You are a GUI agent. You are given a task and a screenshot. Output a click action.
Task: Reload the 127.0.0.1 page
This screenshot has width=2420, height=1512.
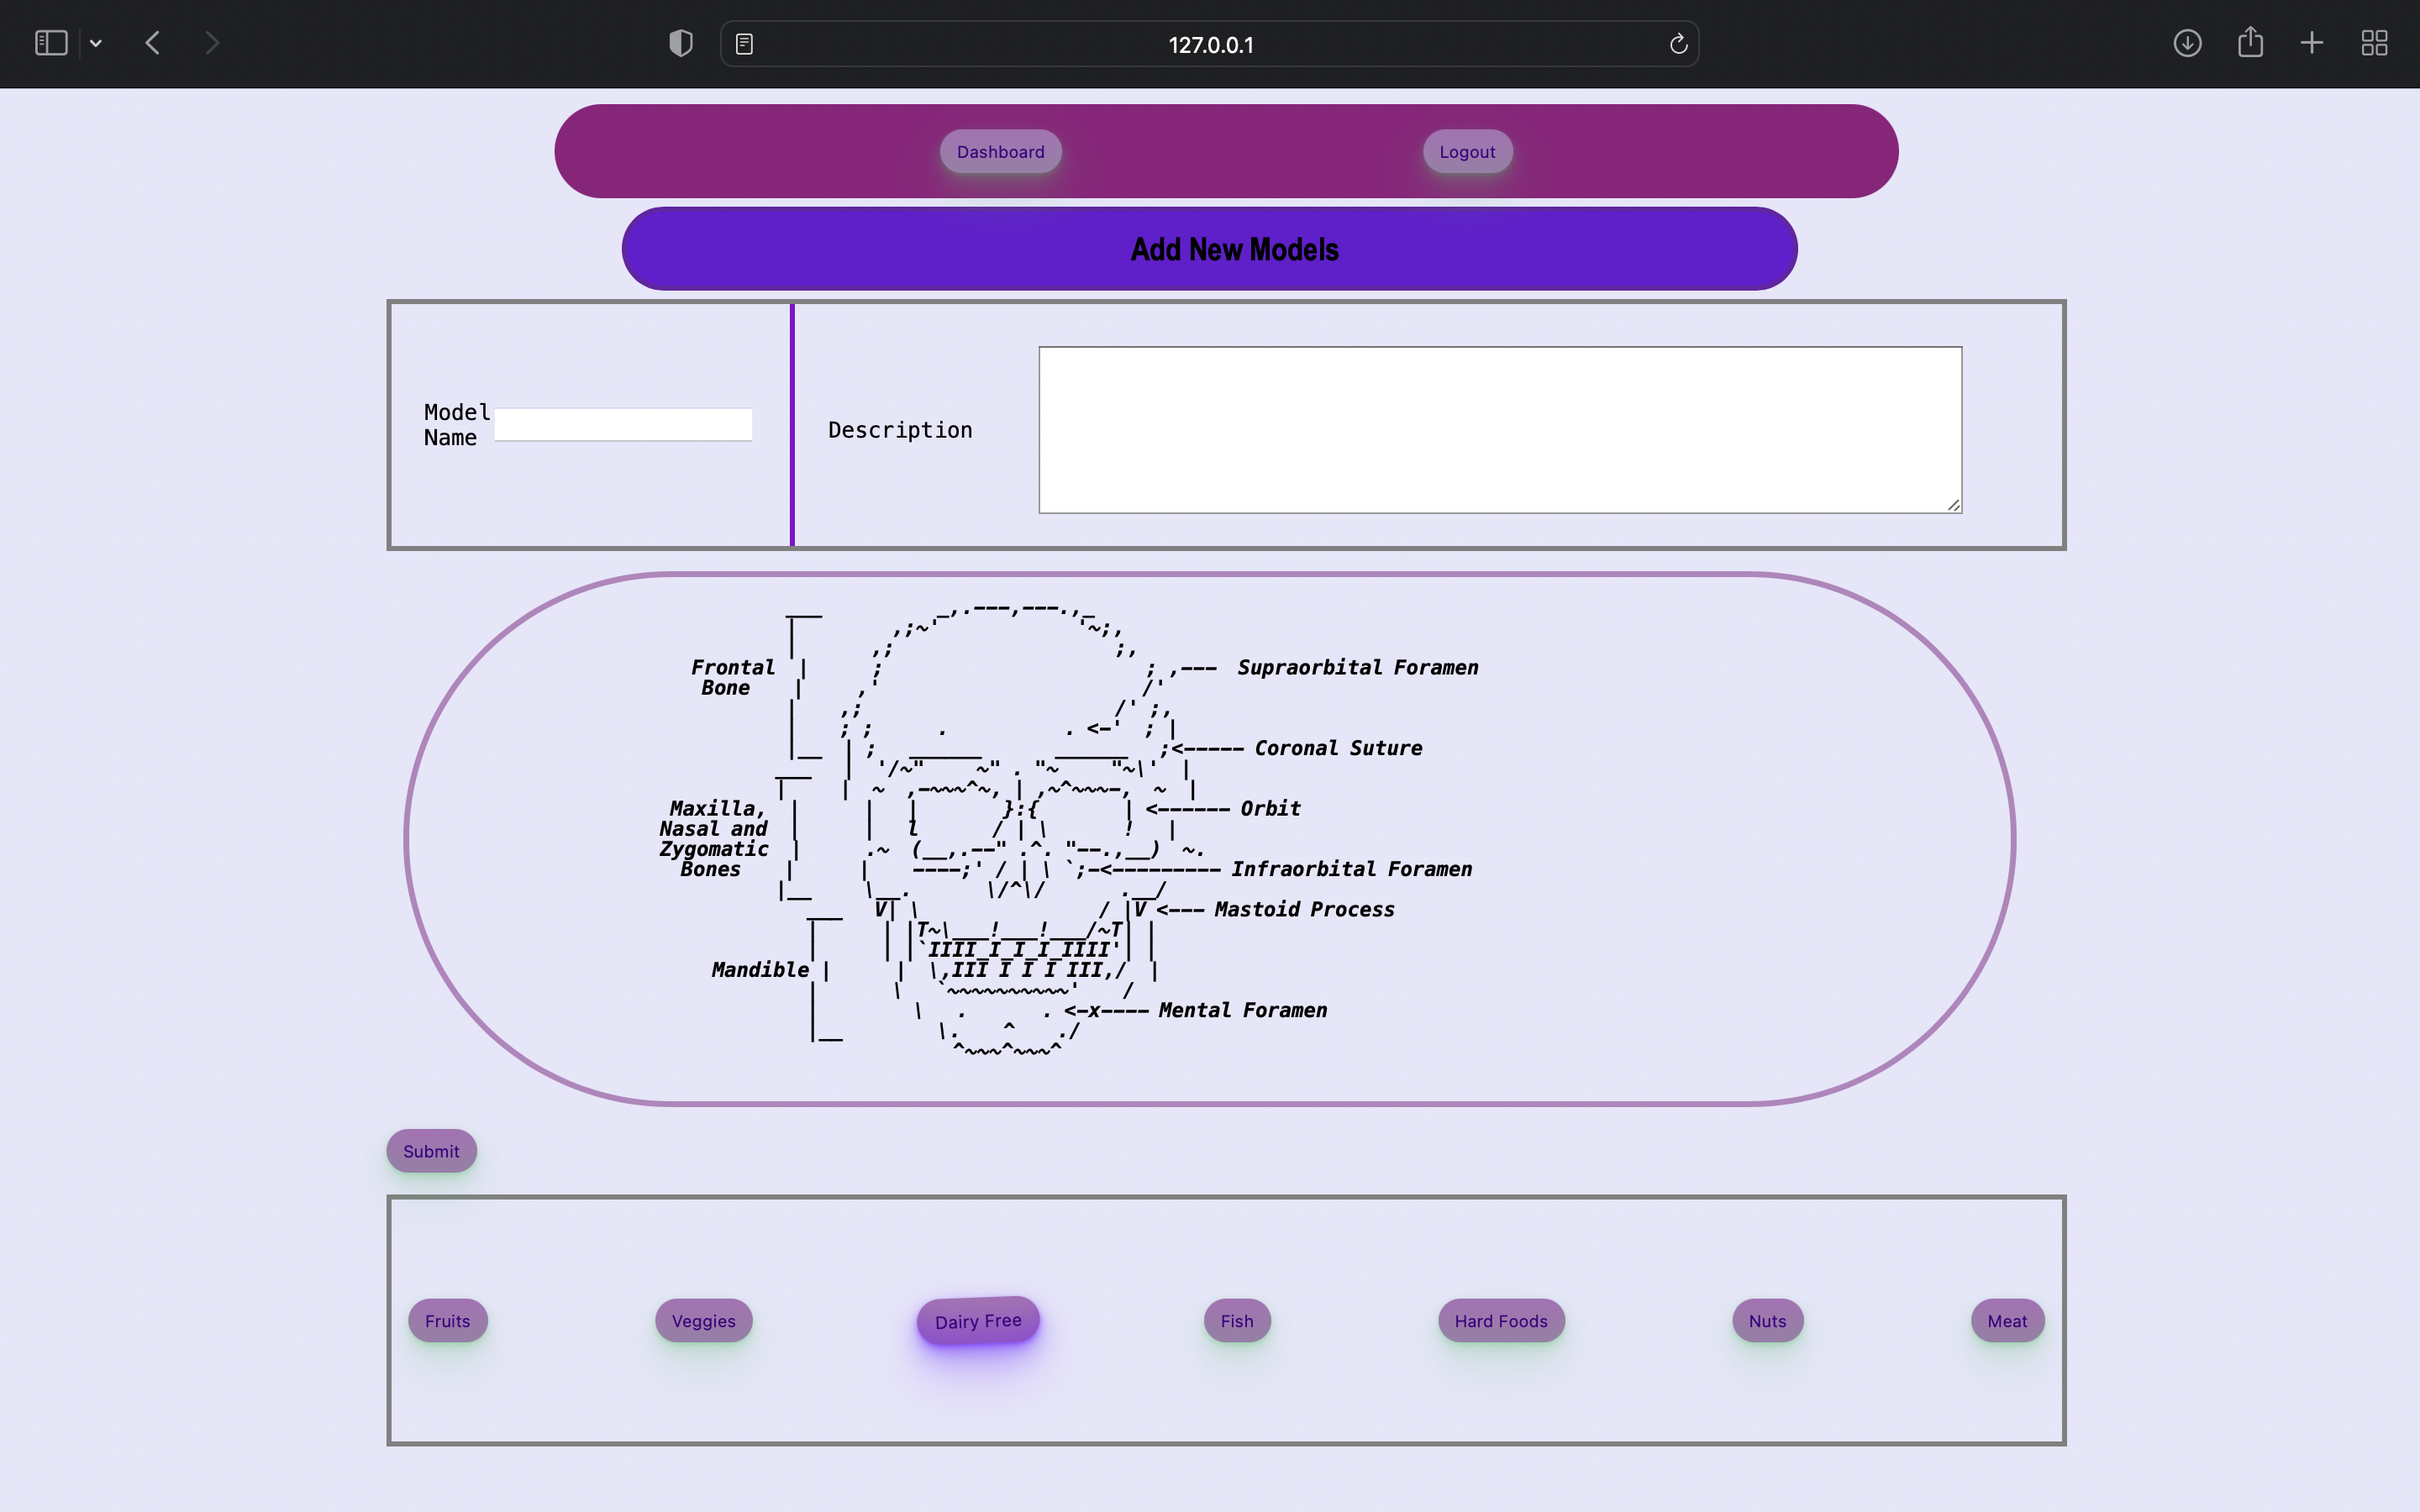tap(1676, 43)
